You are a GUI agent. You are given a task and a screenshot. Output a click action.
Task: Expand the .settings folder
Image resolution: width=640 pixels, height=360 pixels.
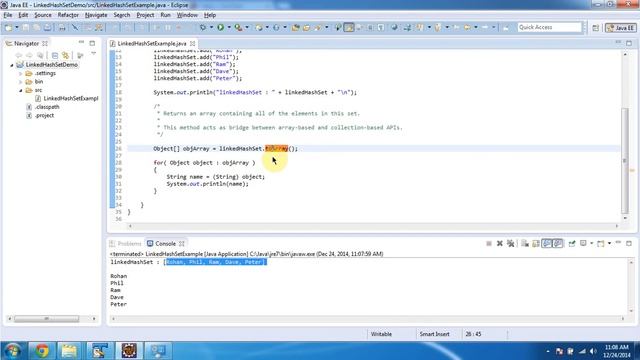(x=20, y=73)
